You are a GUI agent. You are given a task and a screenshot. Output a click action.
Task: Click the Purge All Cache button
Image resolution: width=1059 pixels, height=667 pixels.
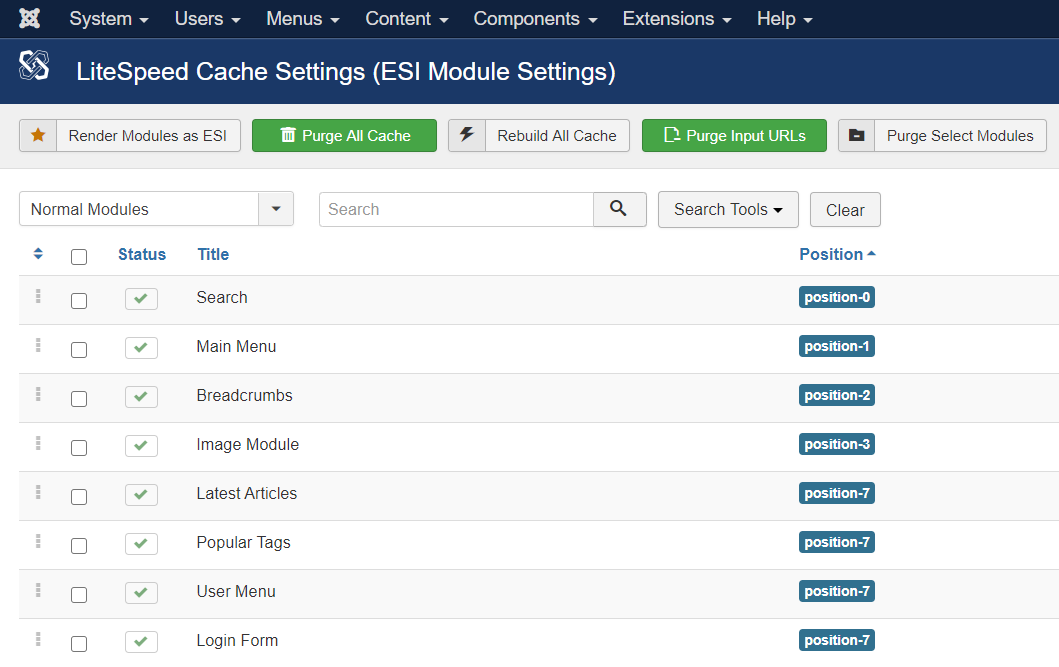tap(344, 135)
